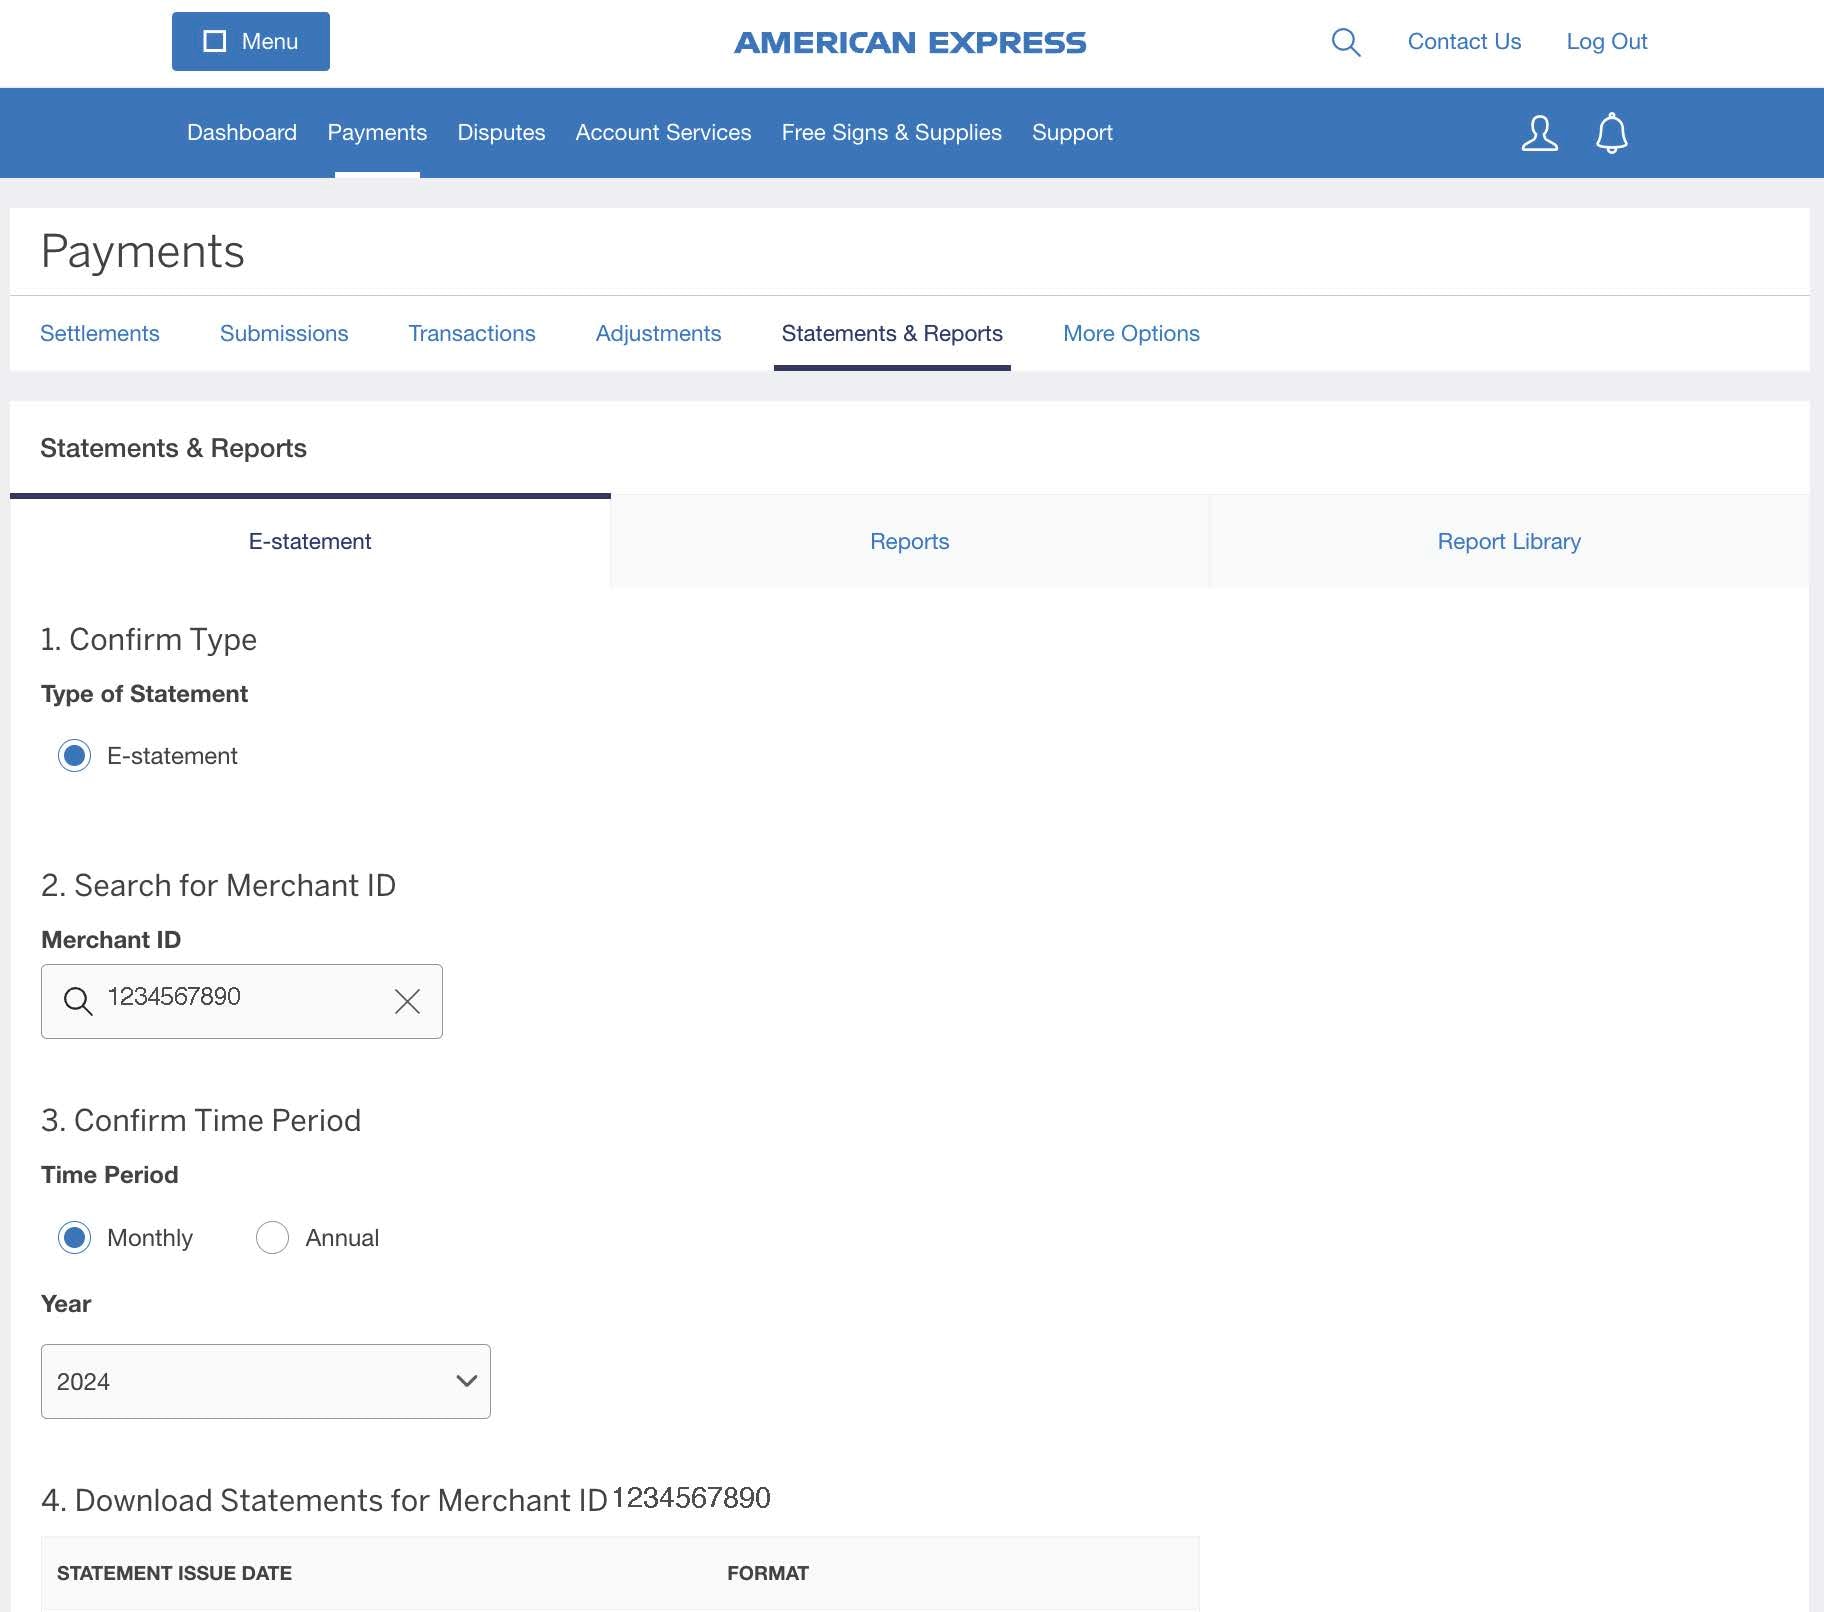1824x1612 pixels.
Task: Open the Year dropdown showing 2024
Action: [x=265, y=1382]
